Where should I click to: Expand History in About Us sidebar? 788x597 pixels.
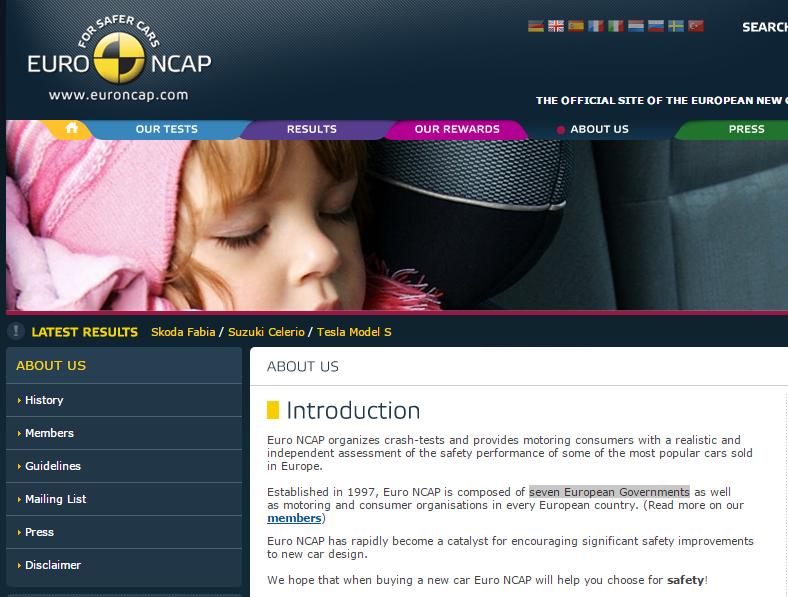coord(44,400)
